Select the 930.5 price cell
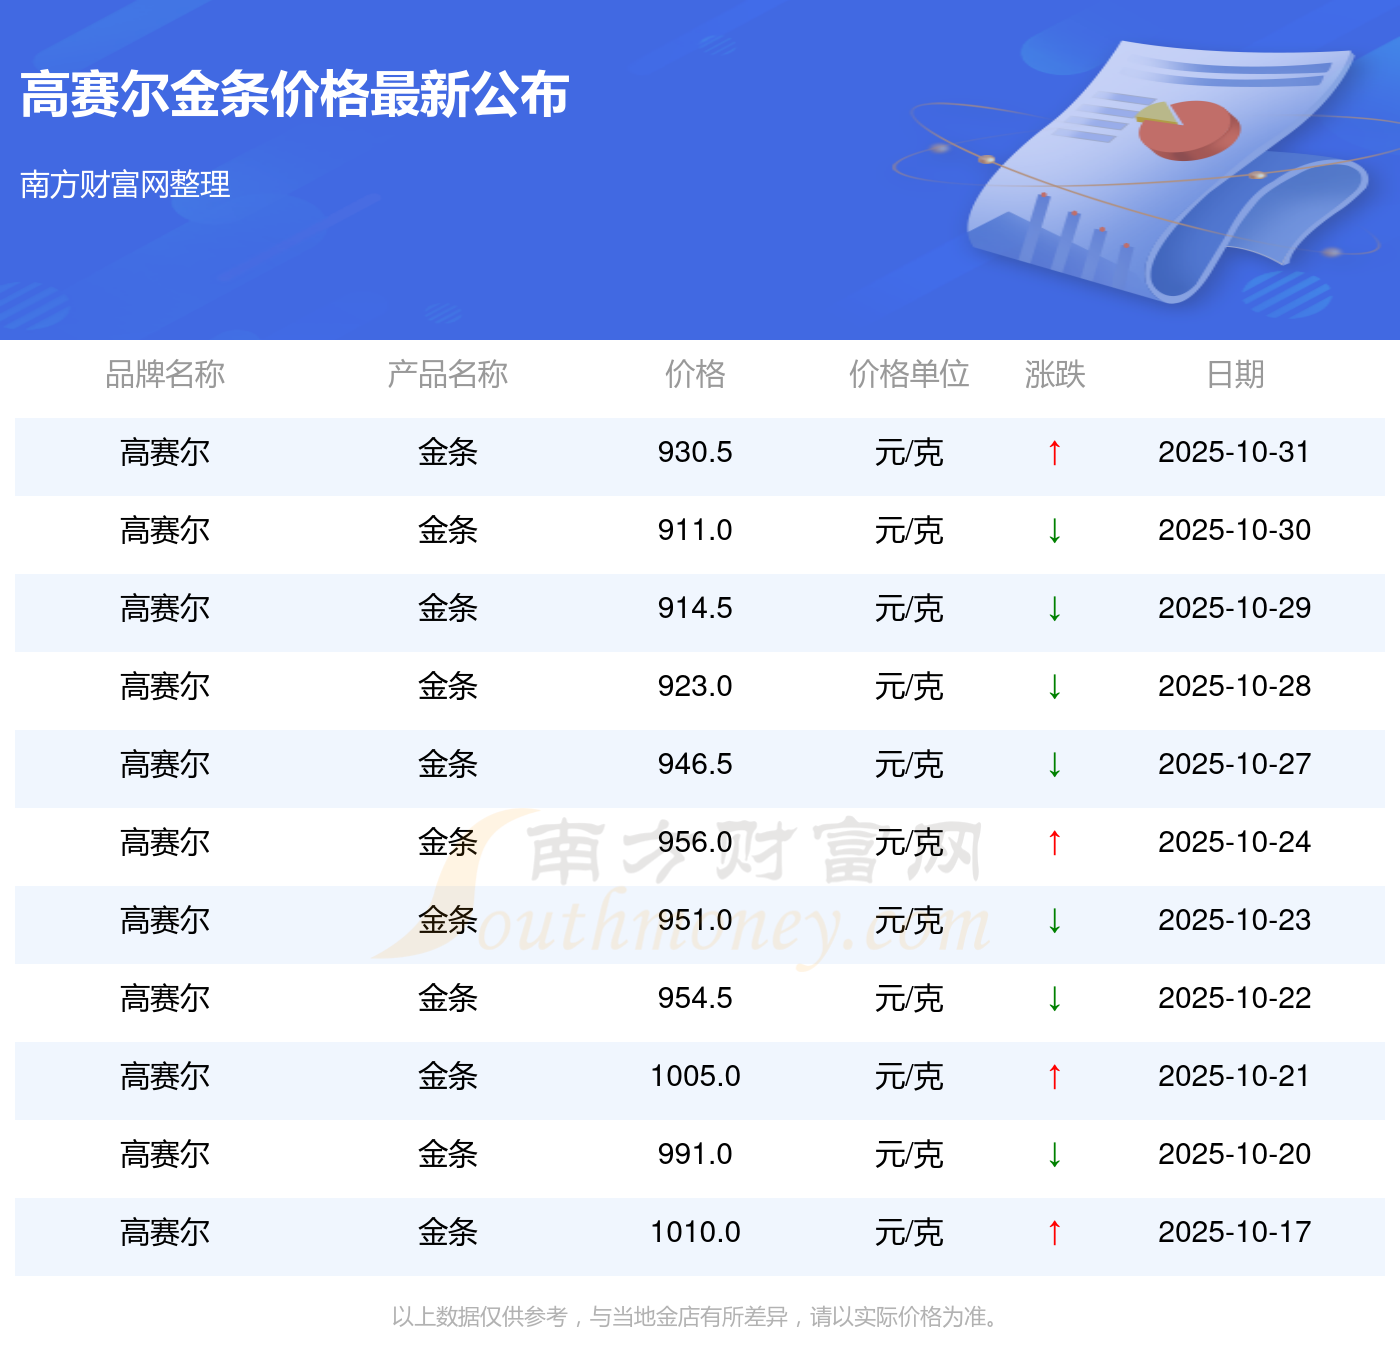1400x1362 pixels. [x=695, y=452]
